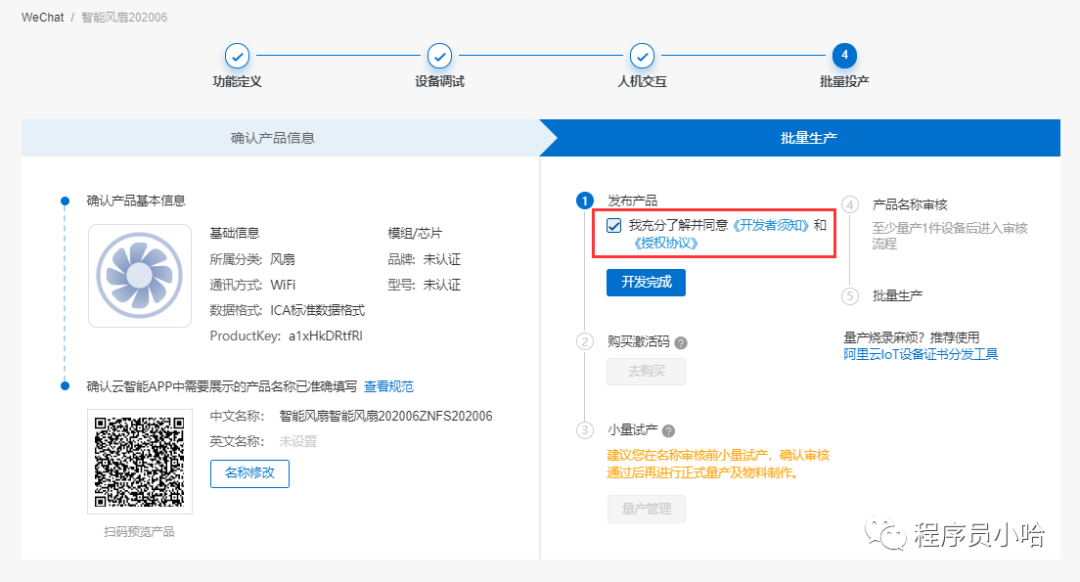The height and width of the screenshot is (582, 1080).
Task: Open the 《开发者须知》 link
Action: coord(771,225)
